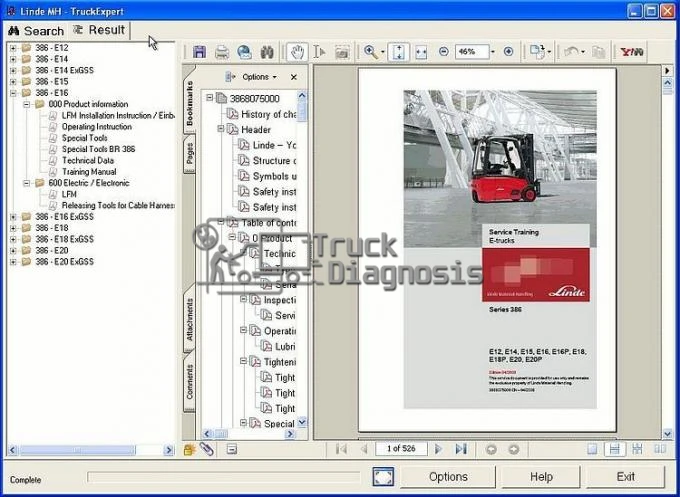This screenshot has height=497, width=680.
Task: Click the page number field 1 of 526
Action: (x=401, y=449)
